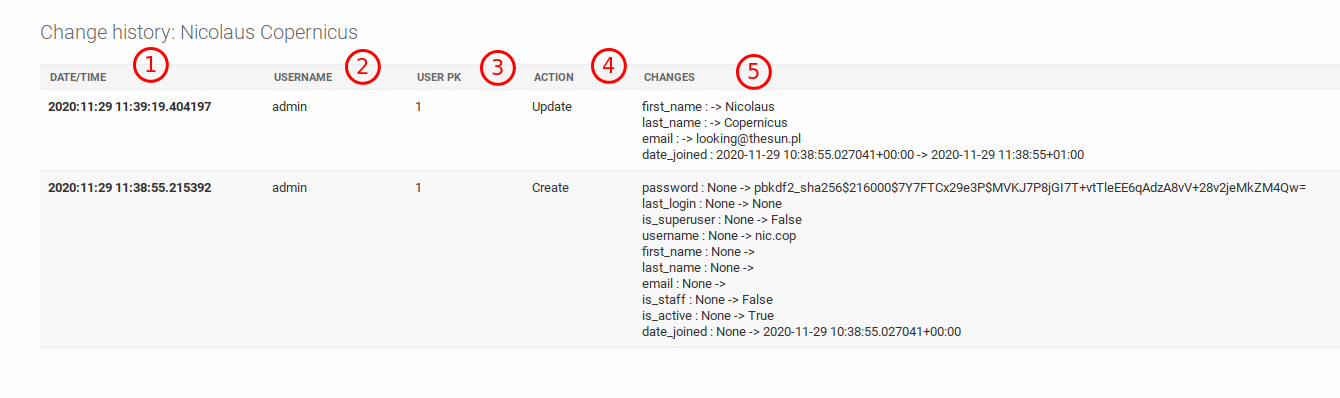Select timestamp 2020:11:29 11:38:55.215392
1340x398 pixels.
[130, 187]
